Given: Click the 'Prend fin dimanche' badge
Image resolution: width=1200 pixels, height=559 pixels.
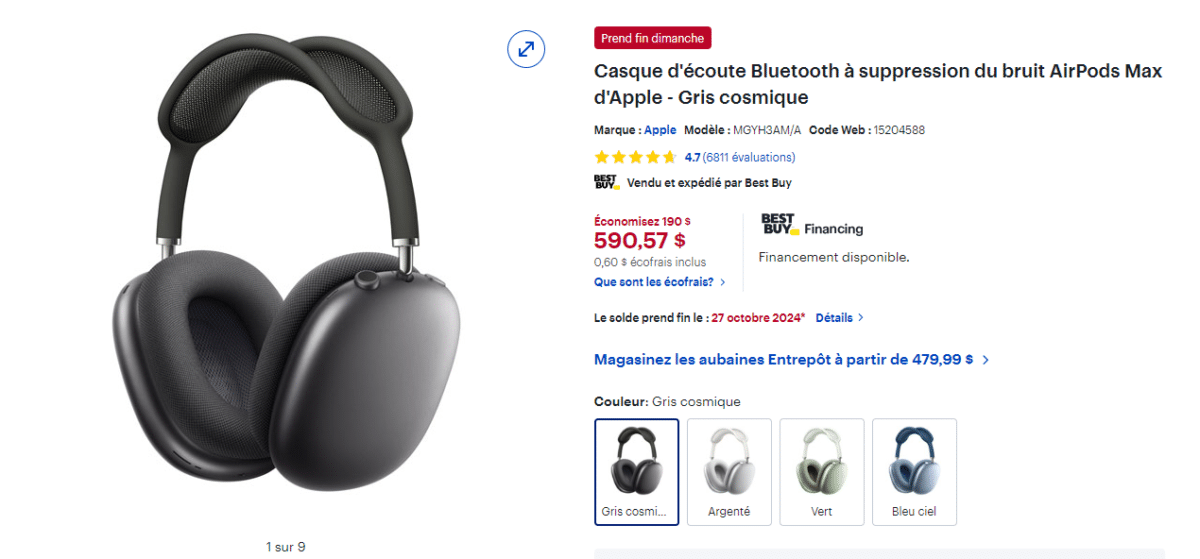Looking at the screenshot, I should pyautogui.click(x=653, y=38).
